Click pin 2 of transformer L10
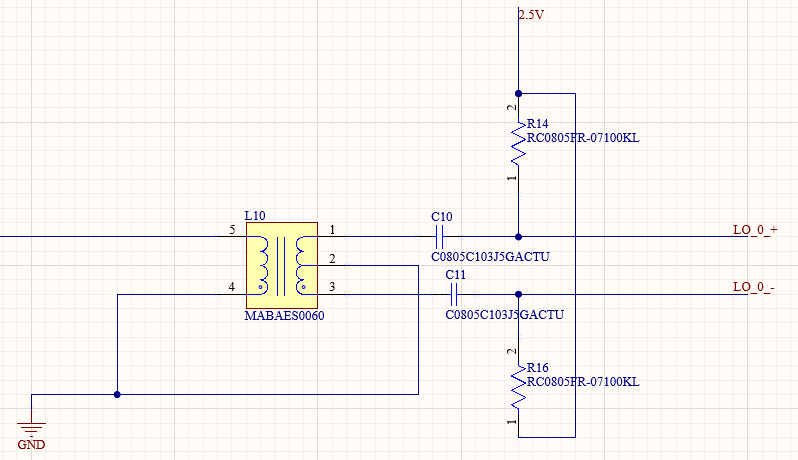The width and height of the screenshot is (798, 460). pyautogui.click(x=332, y=259)
